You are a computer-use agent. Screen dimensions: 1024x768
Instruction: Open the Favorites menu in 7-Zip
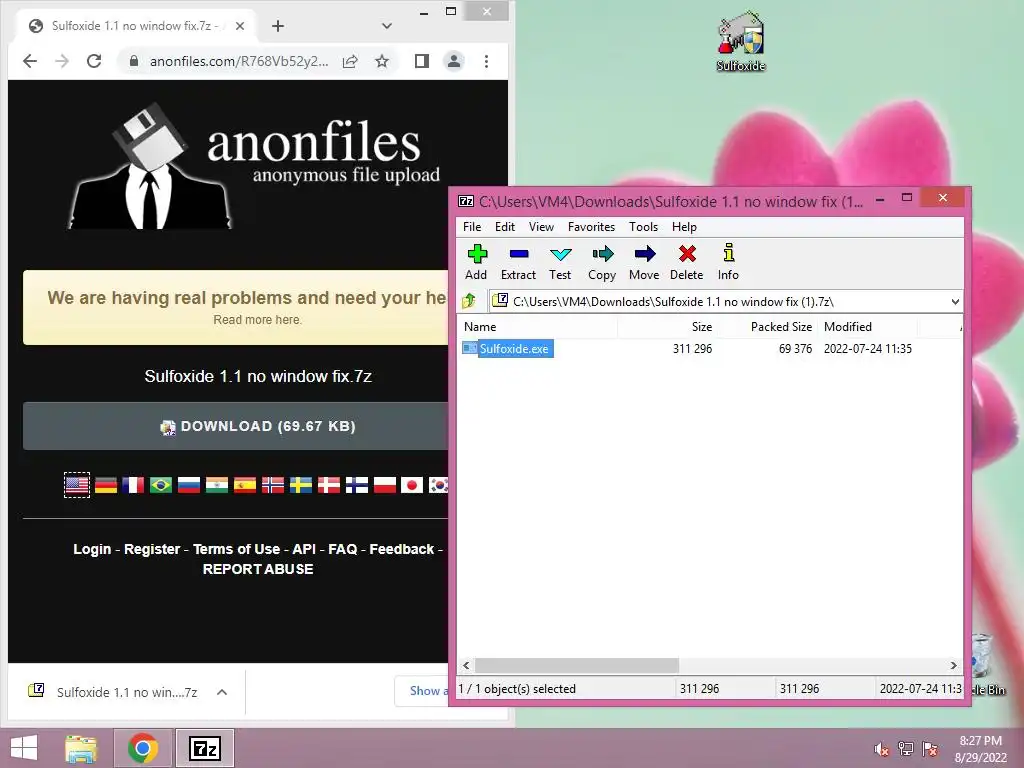pyautogui.click(x=592, y=227)
